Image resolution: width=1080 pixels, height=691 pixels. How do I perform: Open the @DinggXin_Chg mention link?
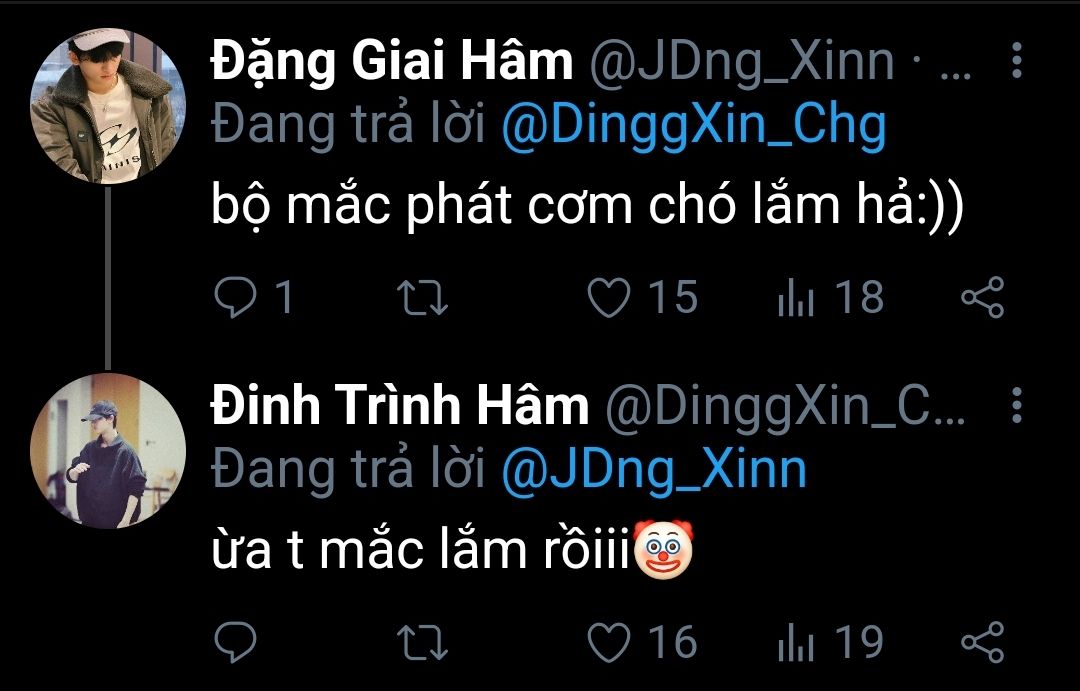click(692, 127)
